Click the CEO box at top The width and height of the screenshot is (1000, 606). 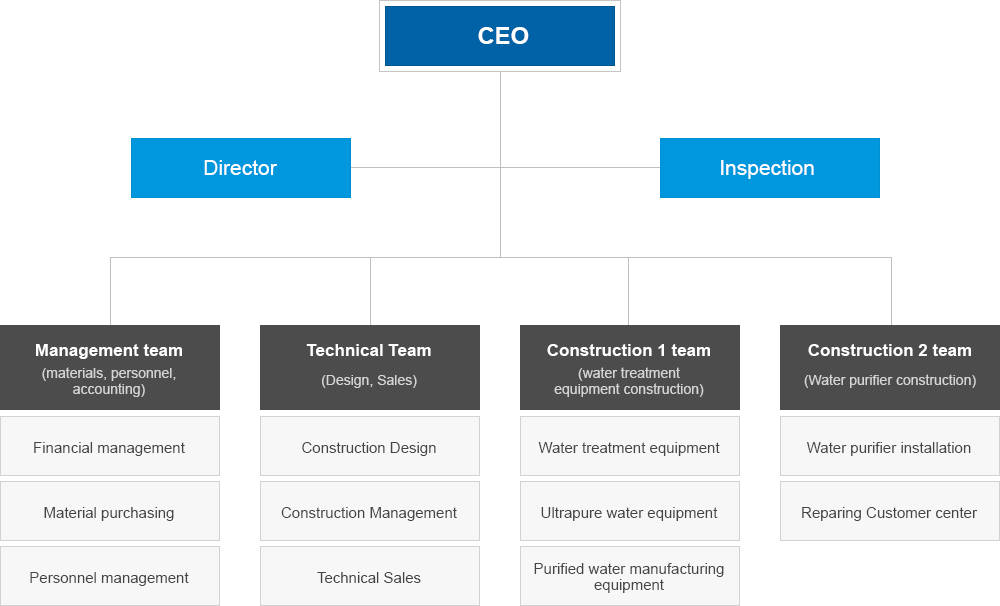500,36
